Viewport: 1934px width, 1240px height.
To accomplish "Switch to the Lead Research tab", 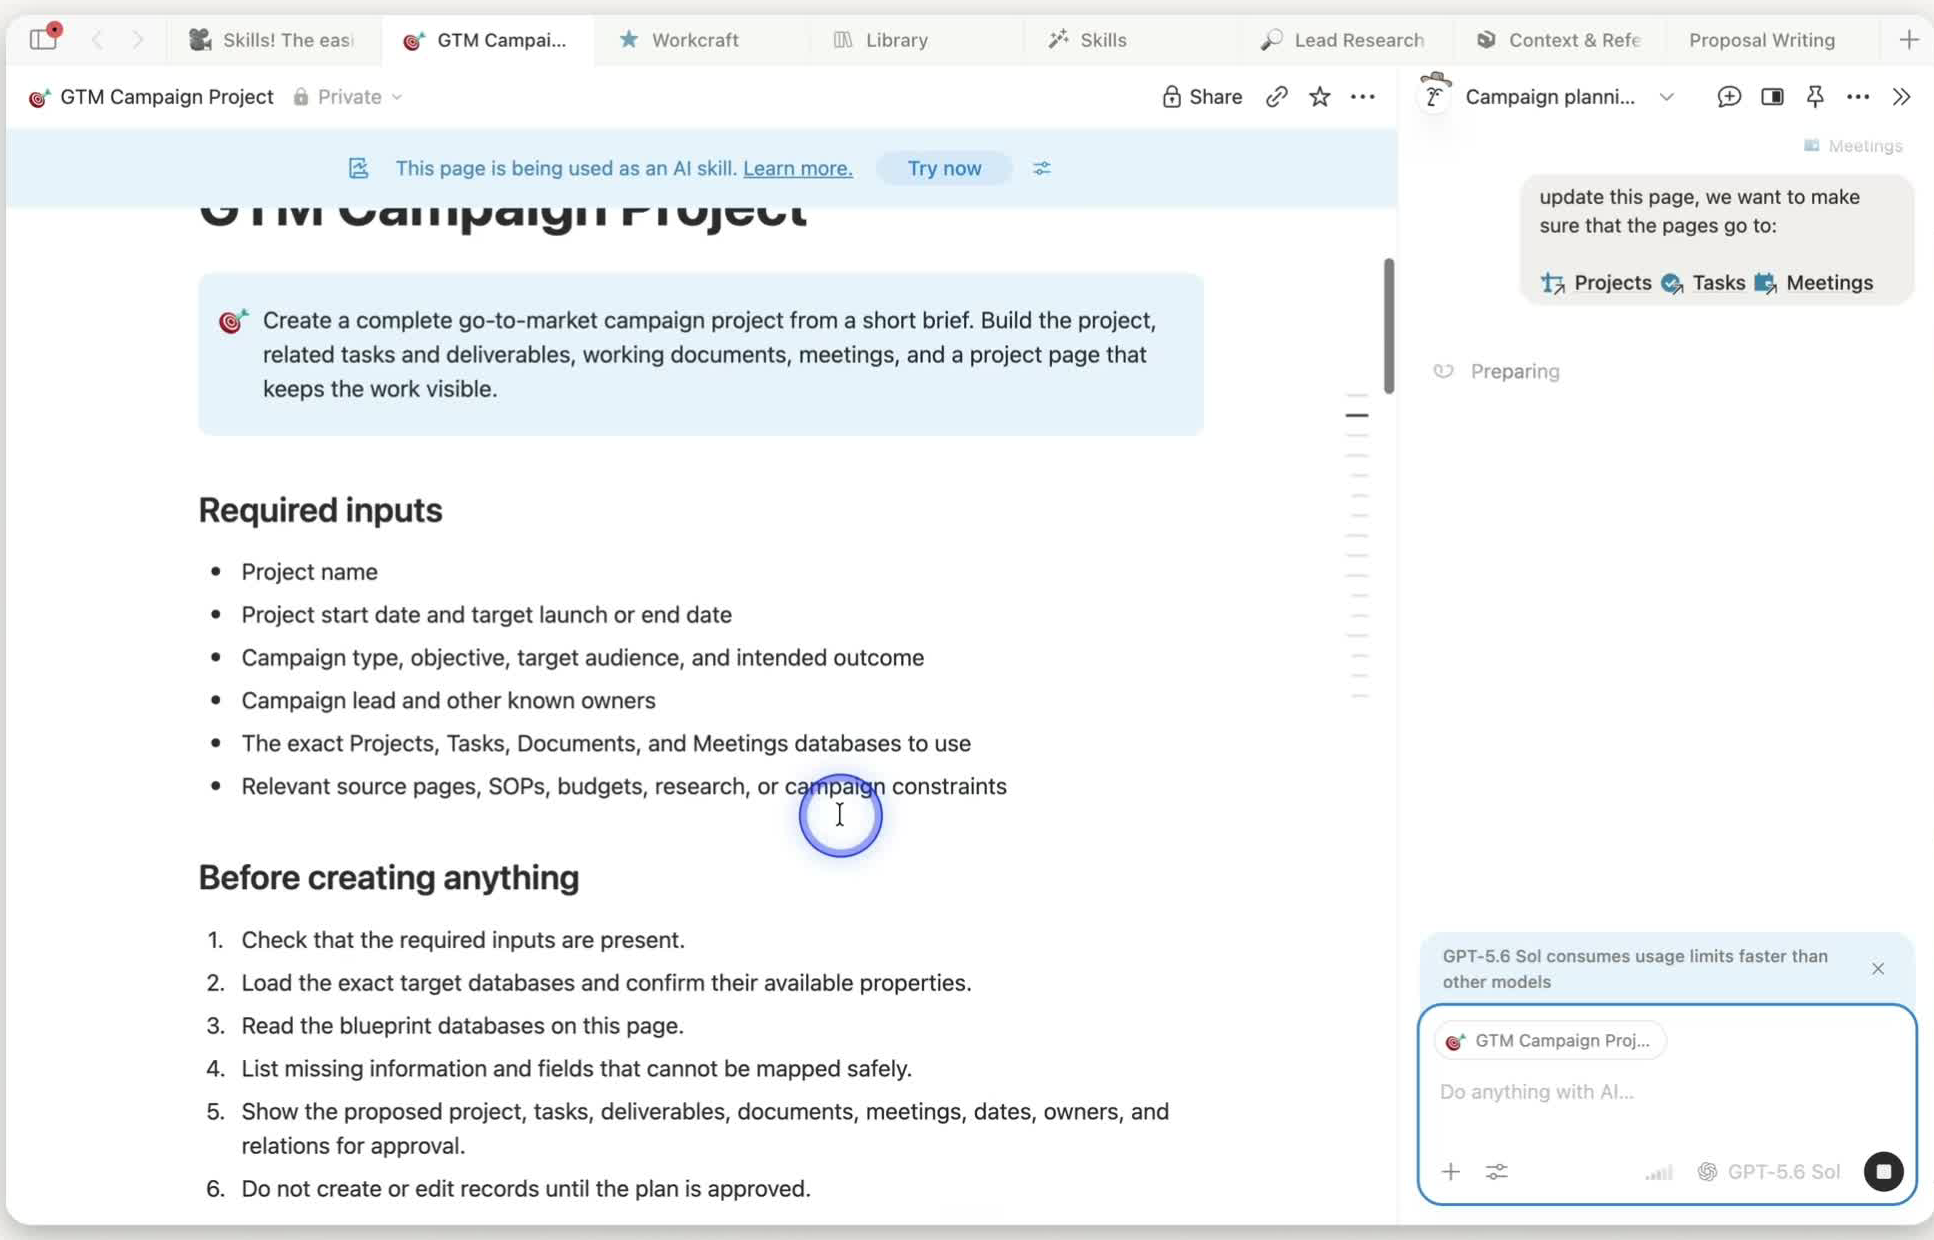I will (1342, 40).
